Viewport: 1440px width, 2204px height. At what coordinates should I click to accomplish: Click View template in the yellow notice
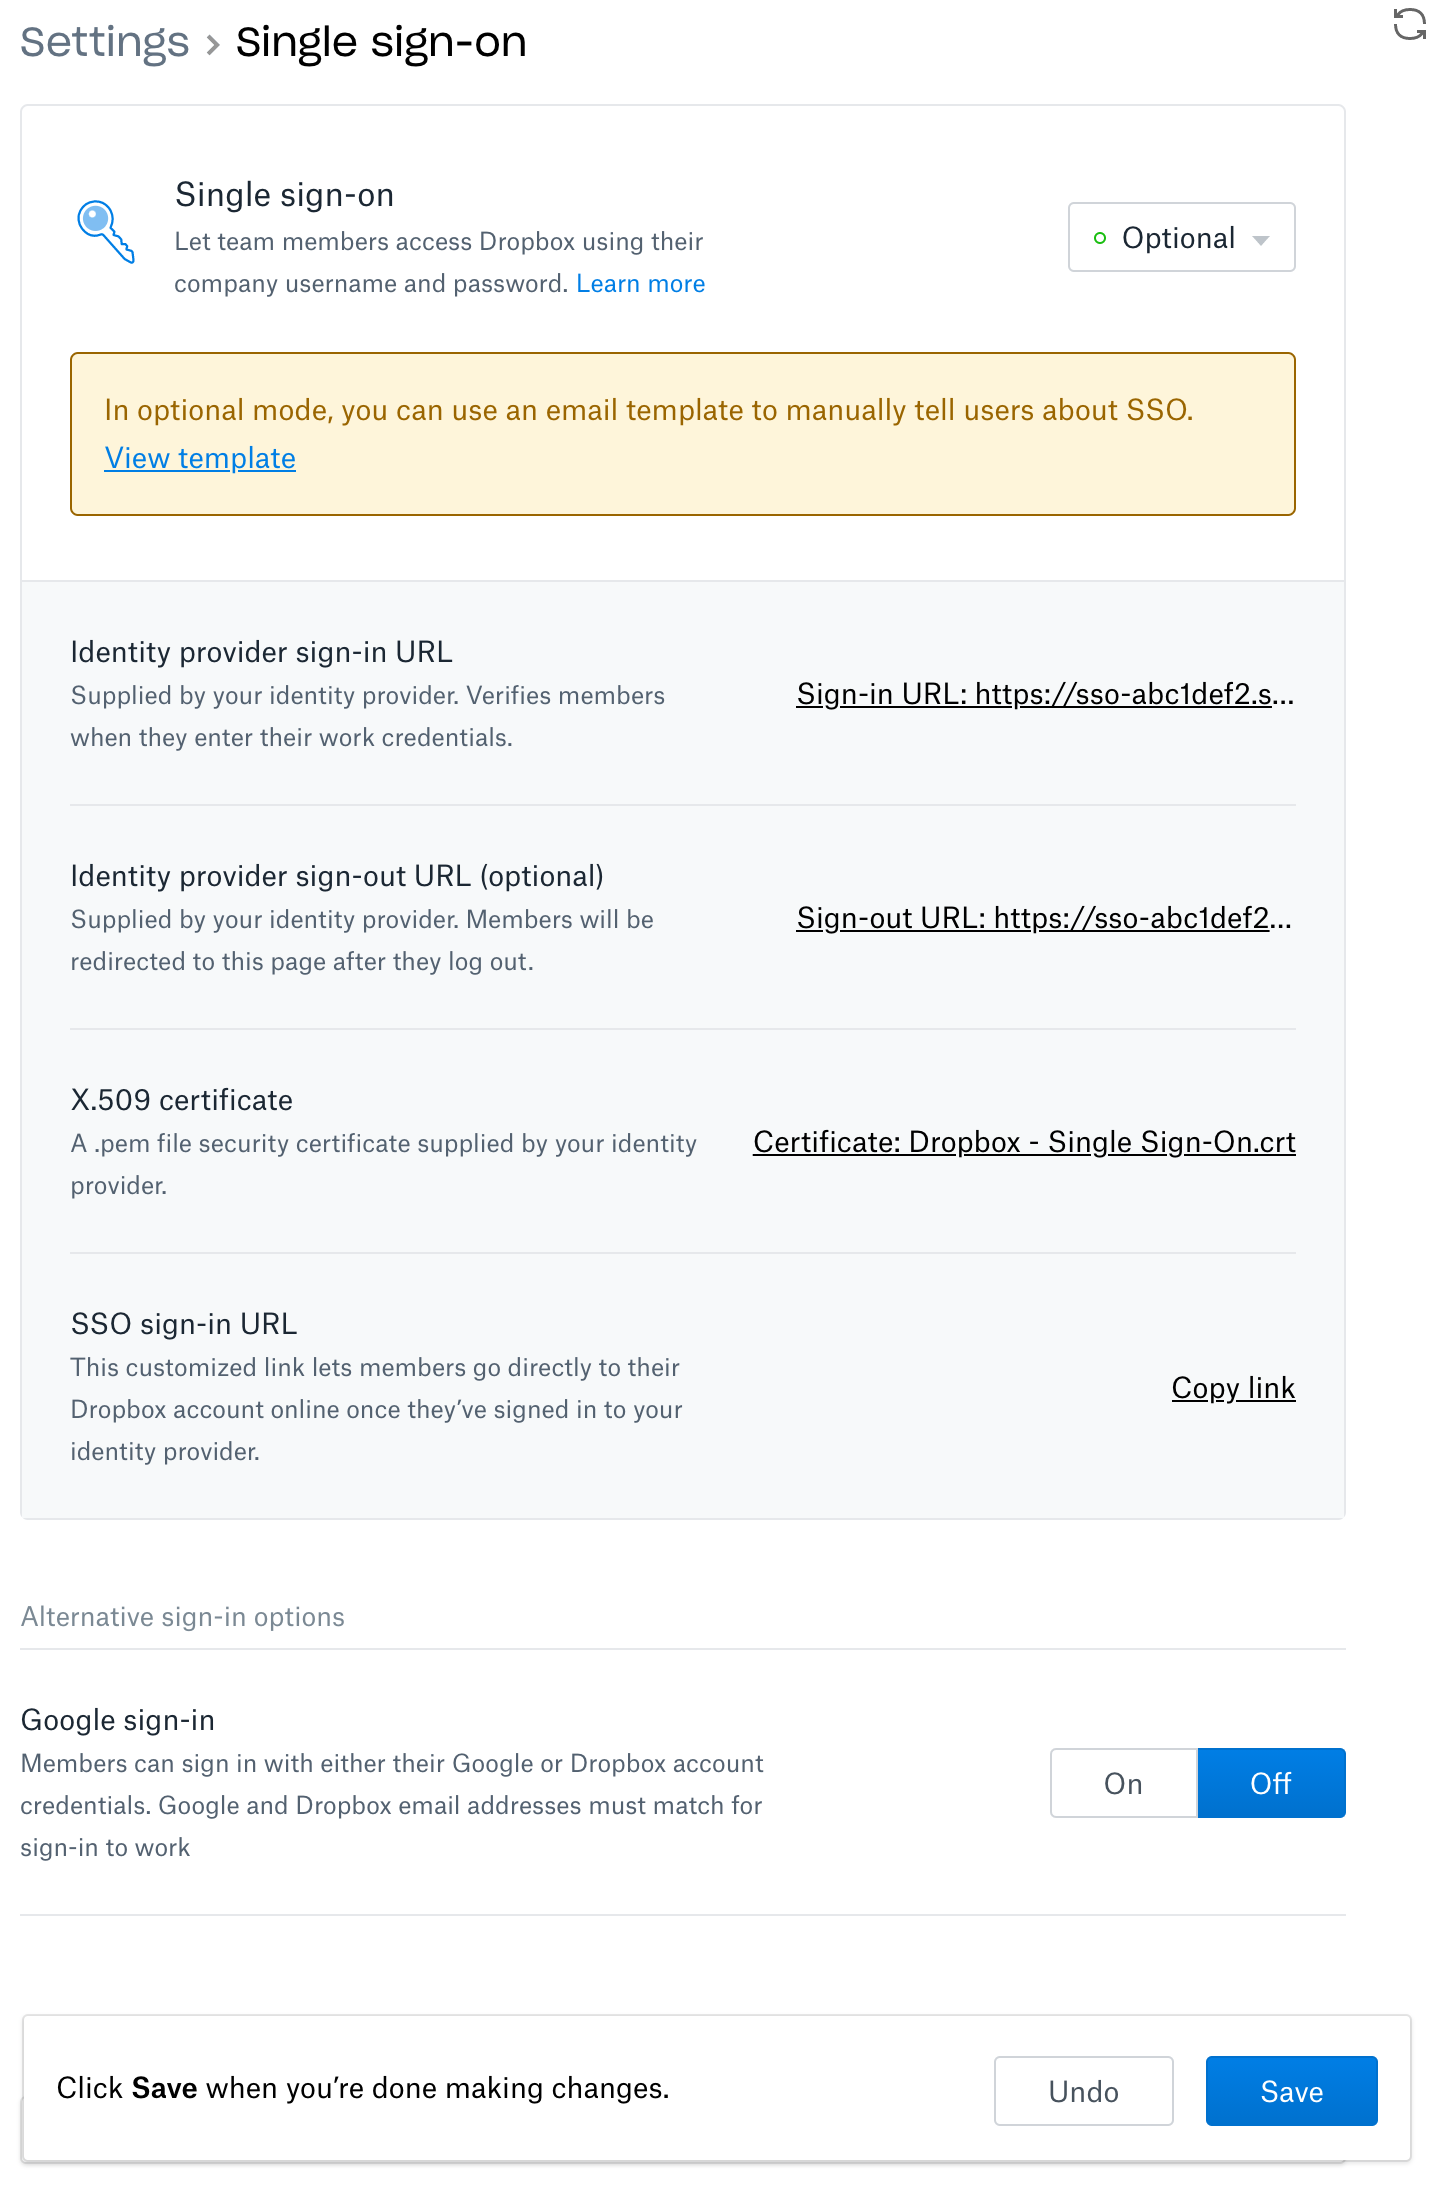tap(199, 458)
